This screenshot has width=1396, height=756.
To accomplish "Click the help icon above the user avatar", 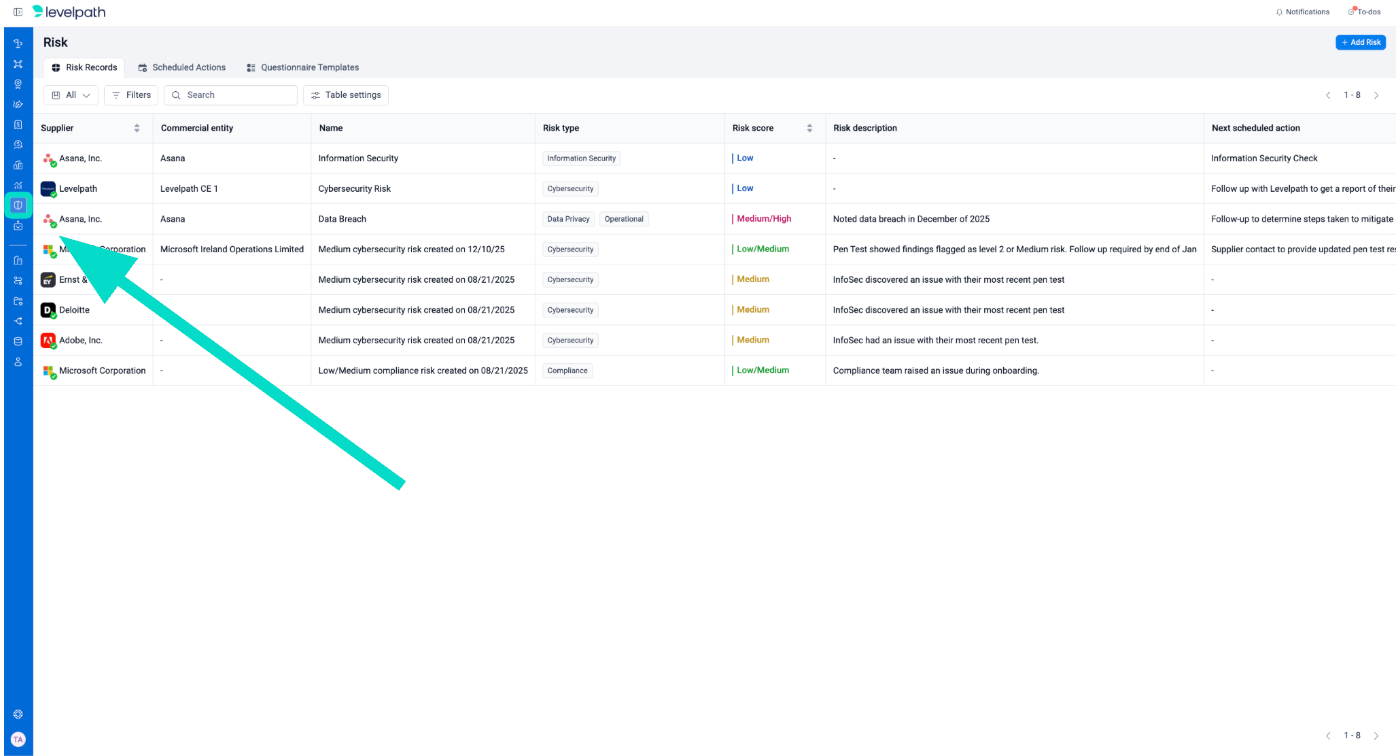I will [x=18, y=714].
